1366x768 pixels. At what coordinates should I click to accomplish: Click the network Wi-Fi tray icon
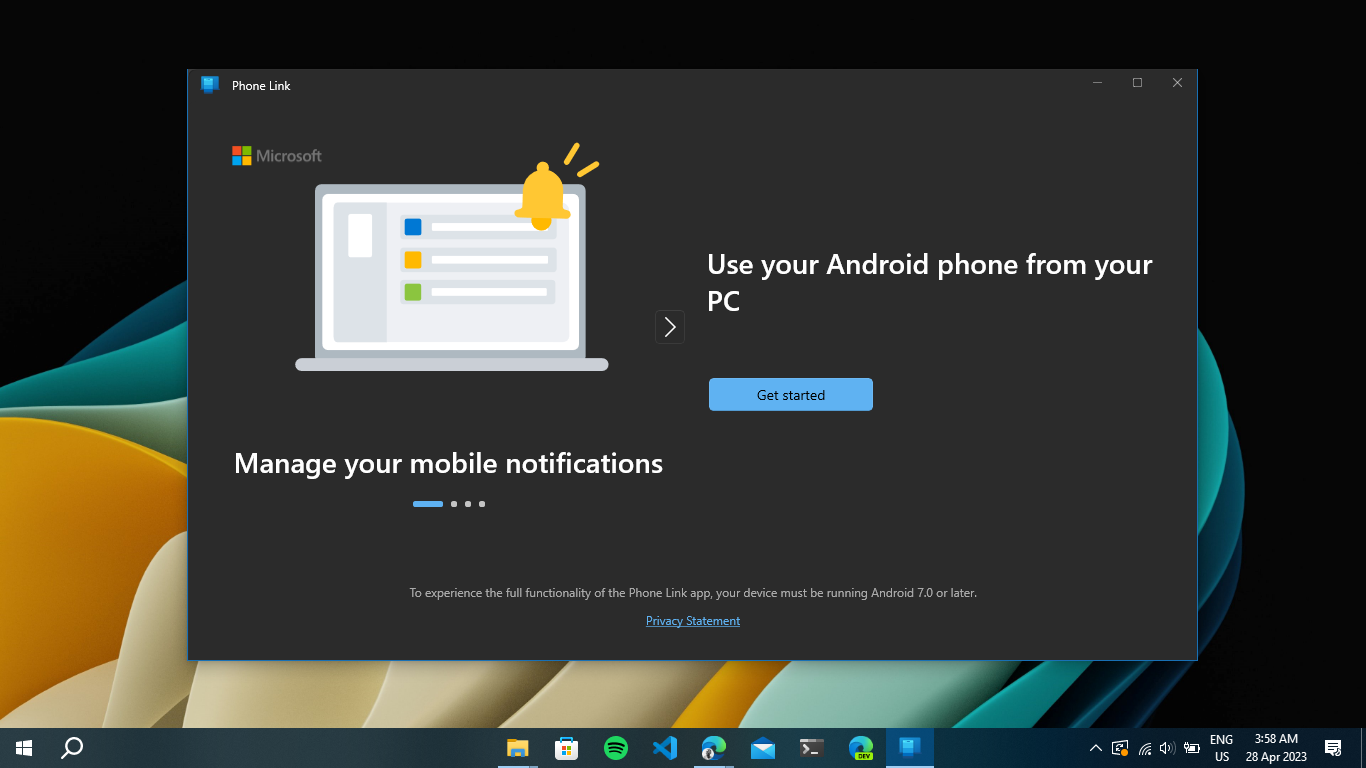[1145, 748]
